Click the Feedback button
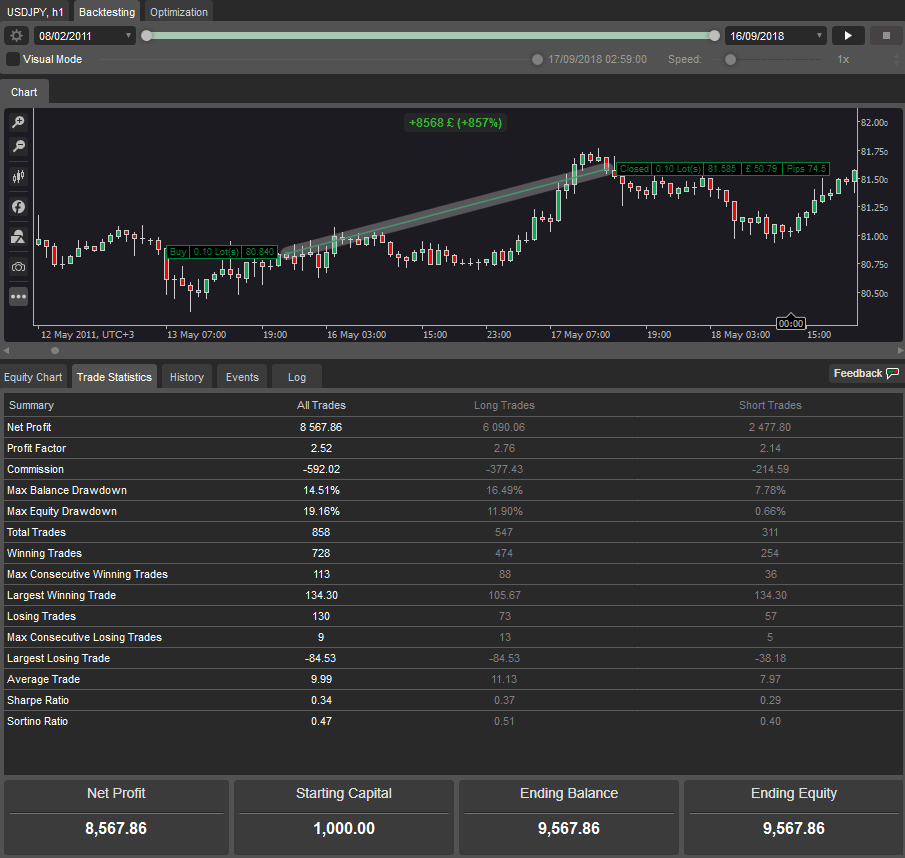This screenshot has height=858, width=905. coord(865,373)
